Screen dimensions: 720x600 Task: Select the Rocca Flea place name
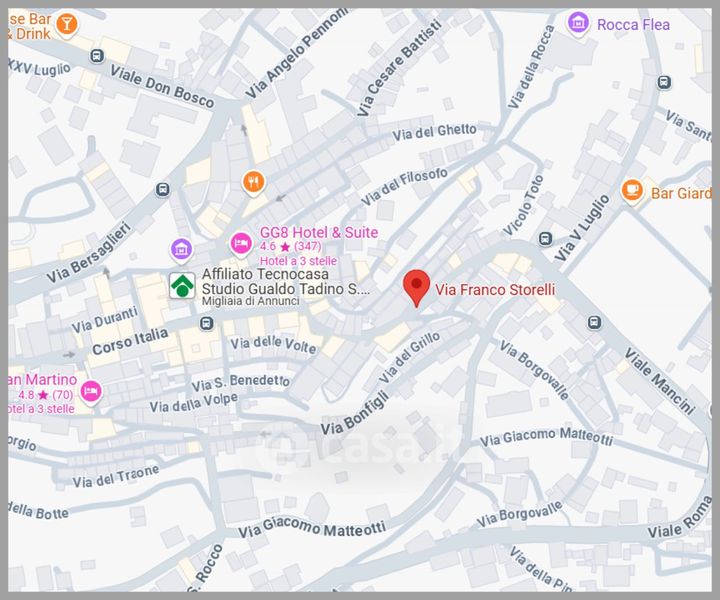coord(633,24)
